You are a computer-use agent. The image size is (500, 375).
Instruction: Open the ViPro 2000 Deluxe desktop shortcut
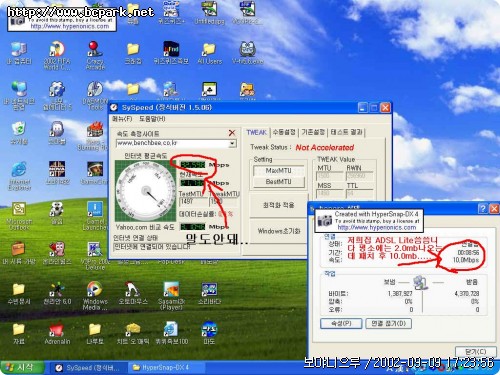95,256
